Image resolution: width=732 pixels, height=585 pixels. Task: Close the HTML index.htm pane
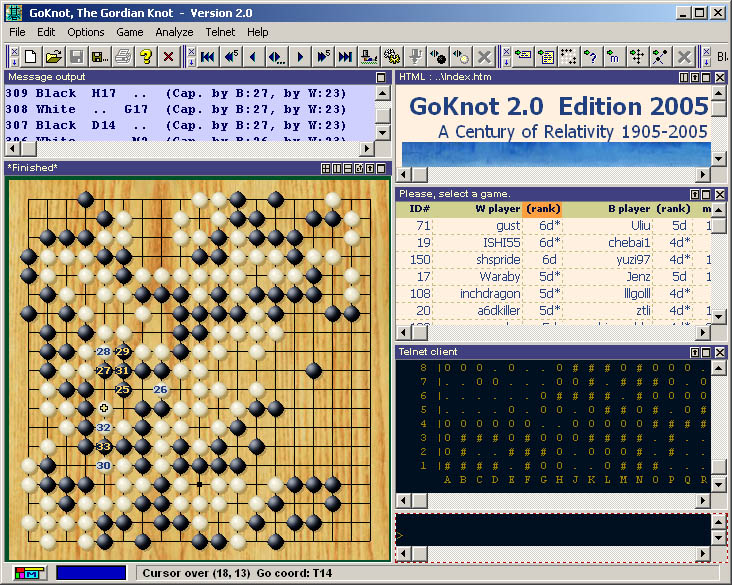click(x=720, y=77)
